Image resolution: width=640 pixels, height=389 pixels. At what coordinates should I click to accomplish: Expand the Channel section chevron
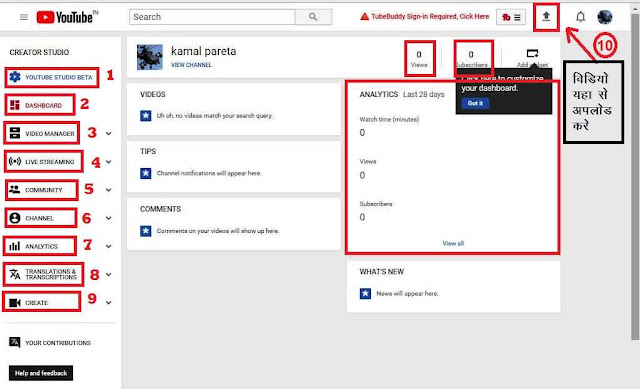tap(109, 218)
